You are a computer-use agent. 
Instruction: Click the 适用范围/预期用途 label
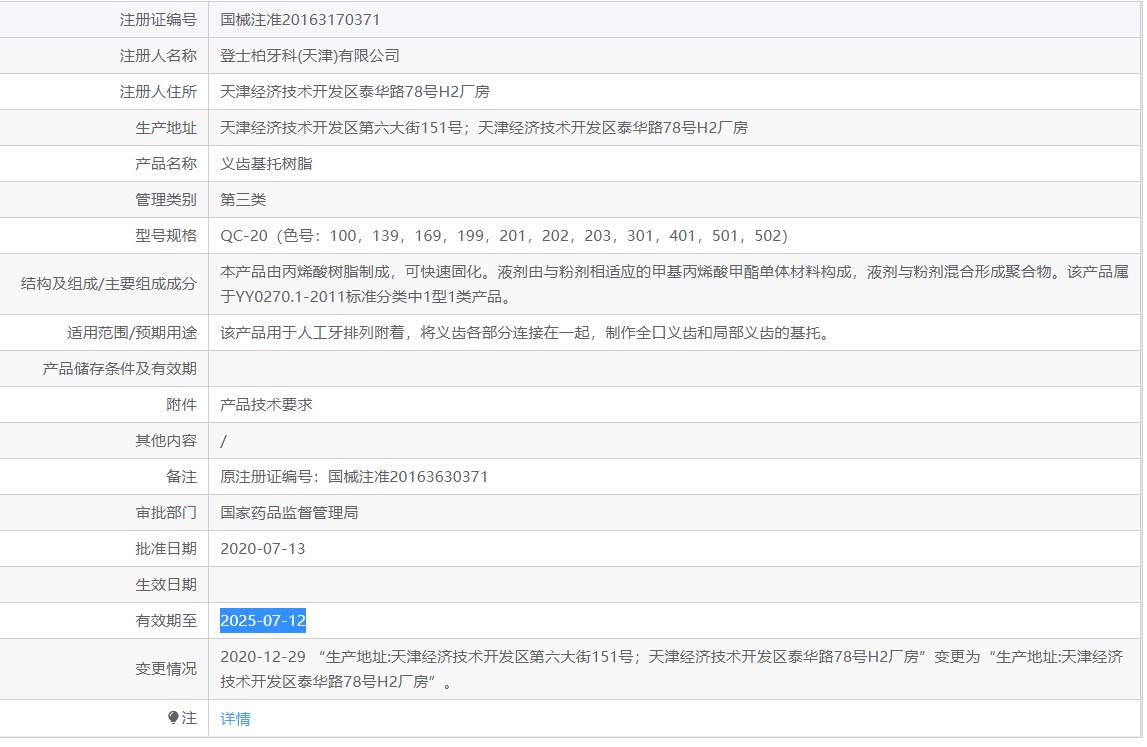tap(132, 333)
